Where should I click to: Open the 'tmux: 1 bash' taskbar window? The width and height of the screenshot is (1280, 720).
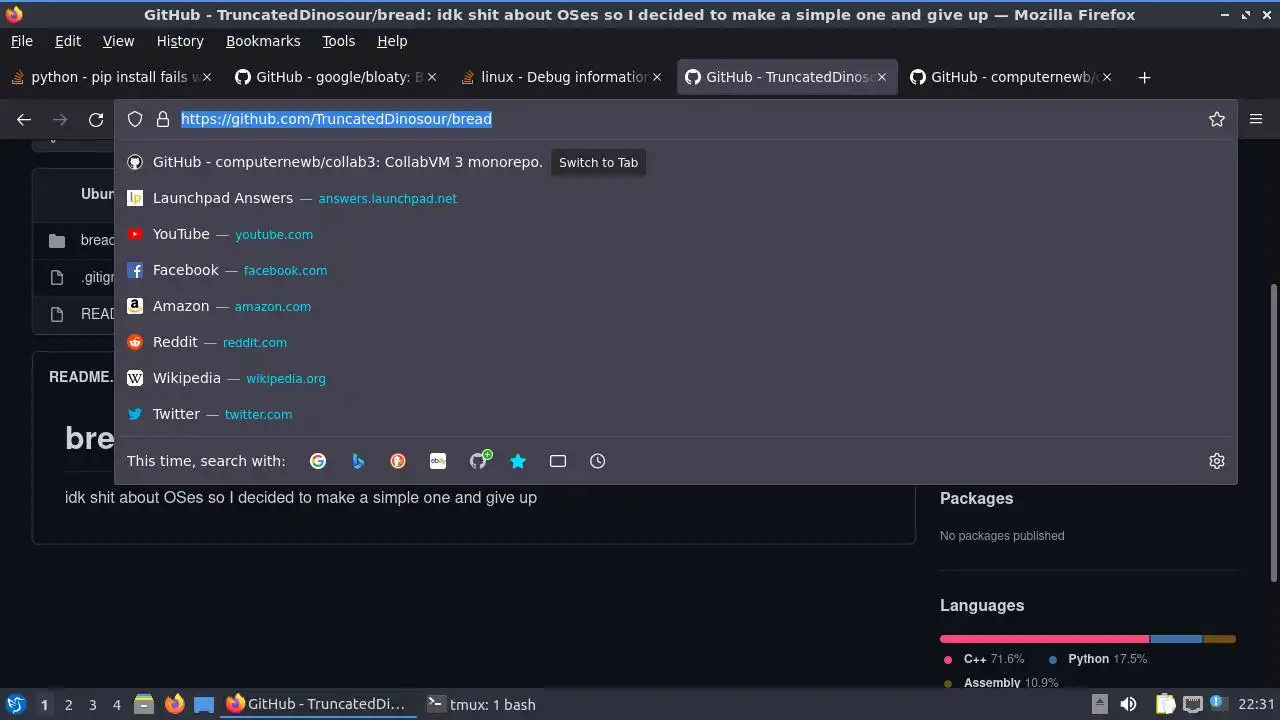pyautogui.click(x=482, y=704)
